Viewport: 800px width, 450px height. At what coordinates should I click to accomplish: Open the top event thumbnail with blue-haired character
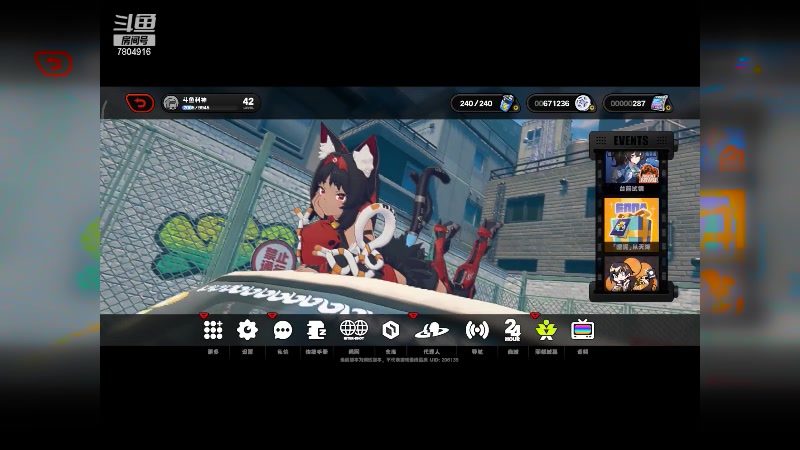[x=632, y=167]
